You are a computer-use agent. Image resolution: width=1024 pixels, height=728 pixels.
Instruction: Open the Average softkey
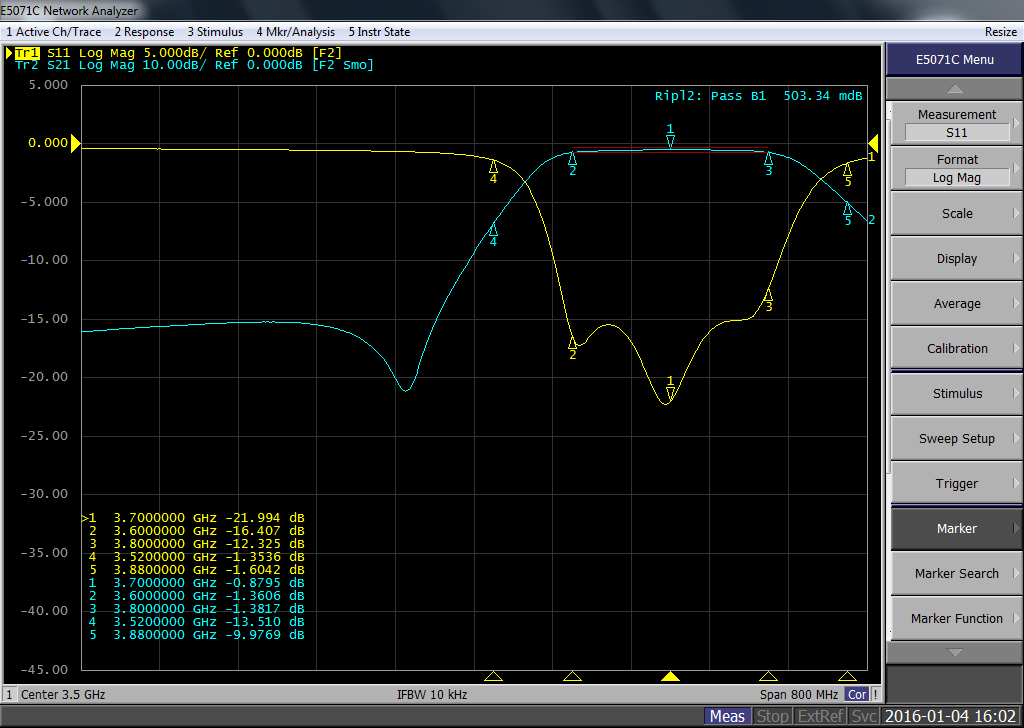pos(956,303)
